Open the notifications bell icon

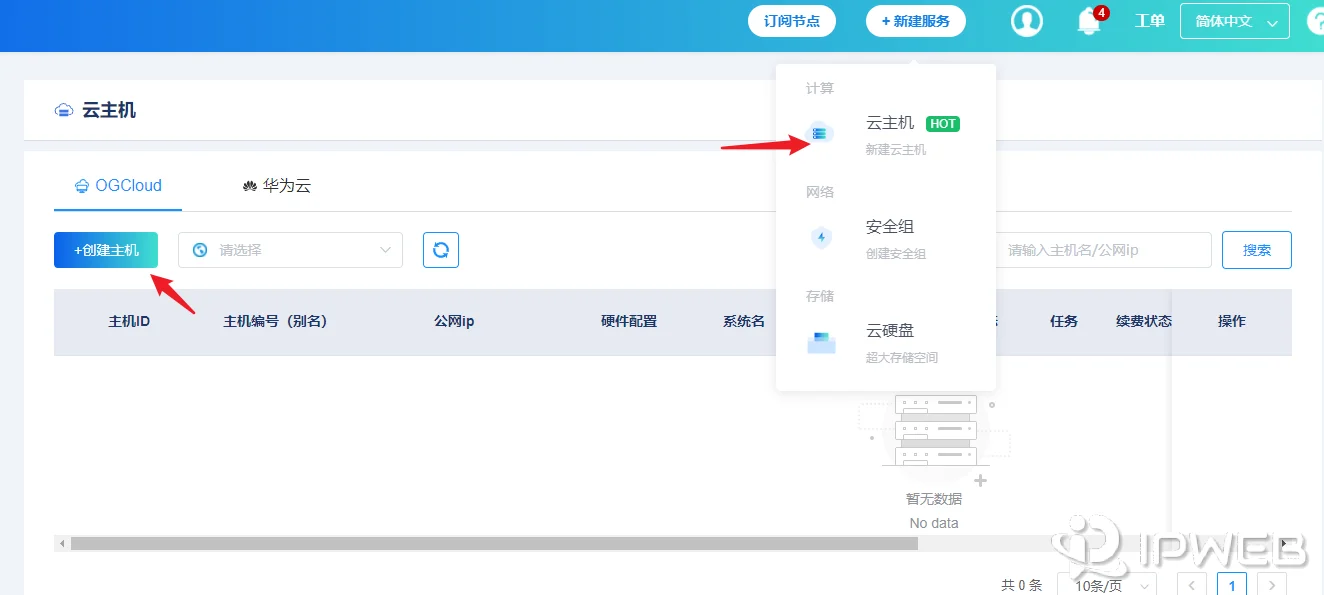pyautogui.click(x=1088, y=20)
